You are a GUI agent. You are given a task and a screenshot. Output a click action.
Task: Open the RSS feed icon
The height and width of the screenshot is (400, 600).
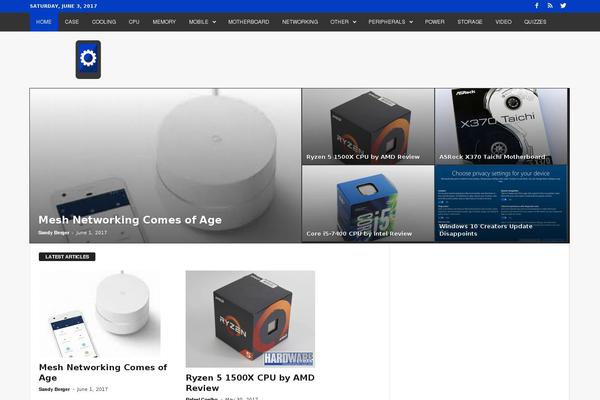click(550, 6)
